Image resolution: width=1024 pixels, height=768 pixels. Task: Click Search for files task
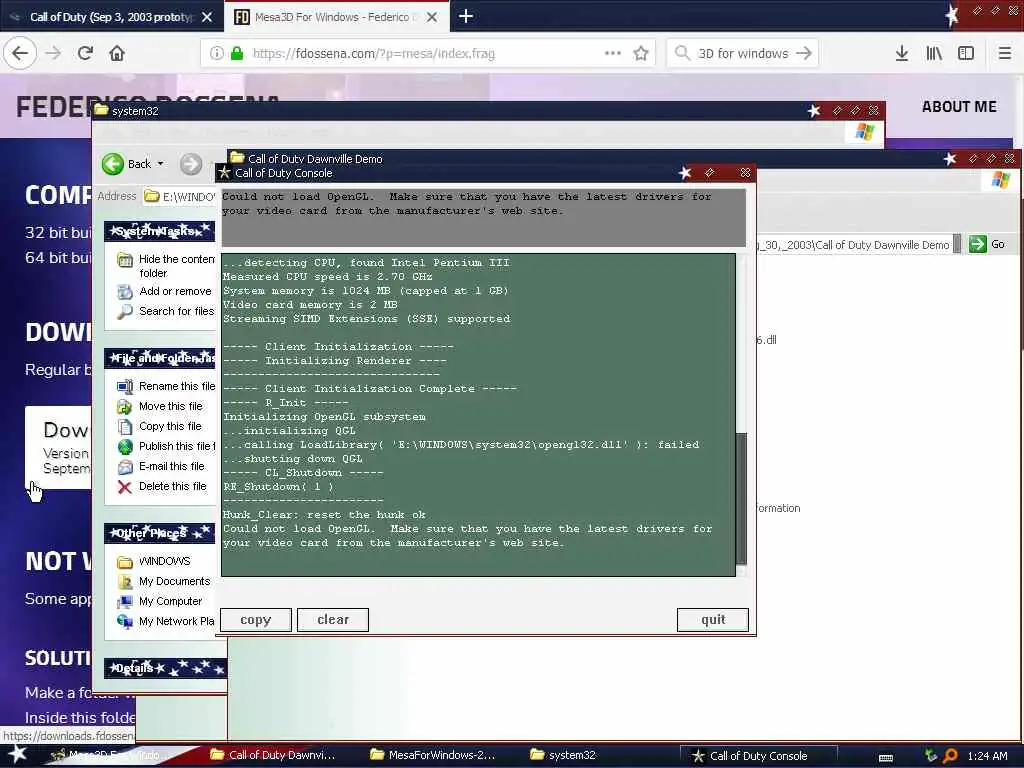(166, 312)
